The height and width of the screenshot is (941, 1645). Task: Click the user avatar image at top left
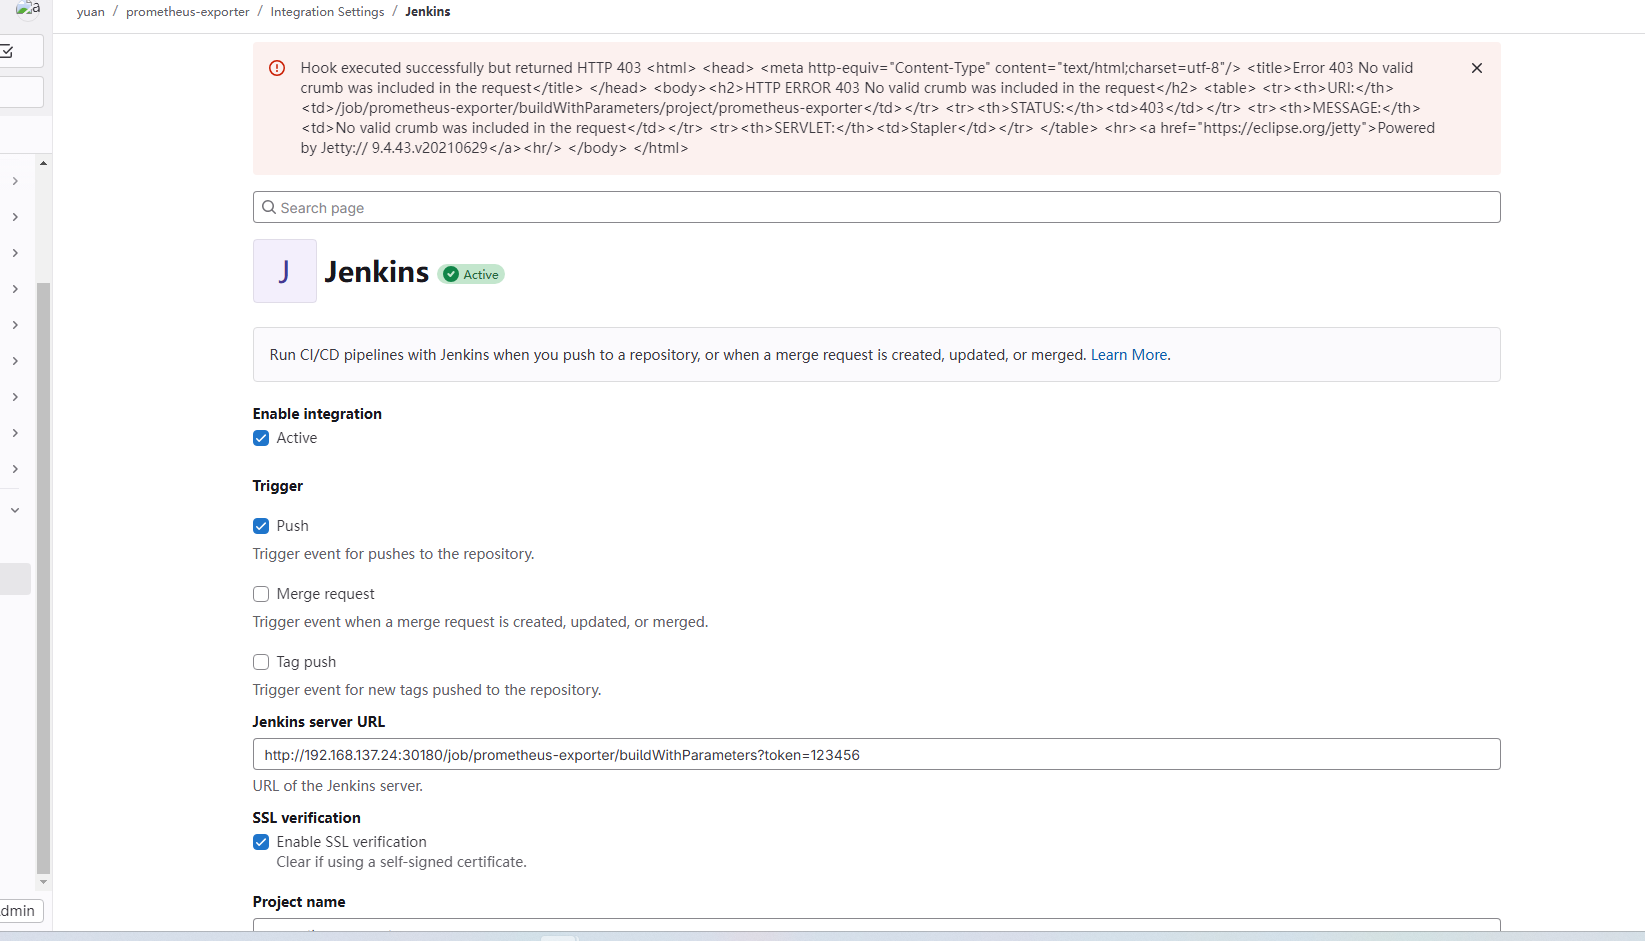28,8
